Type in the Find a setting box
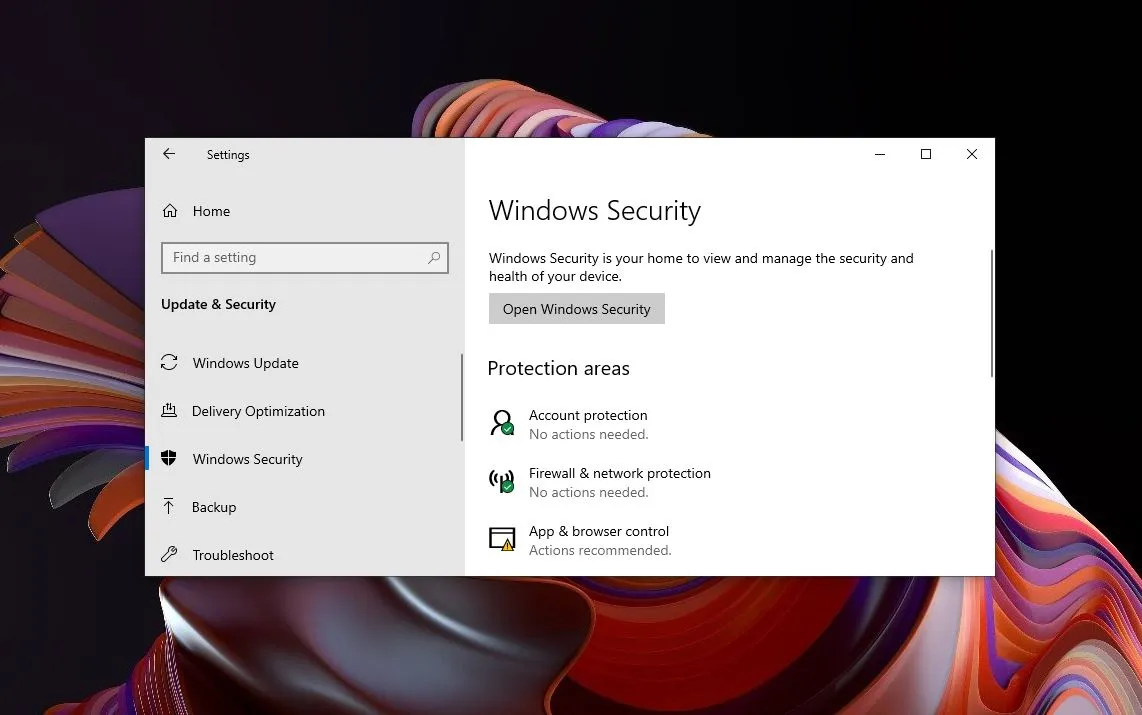Screen dimensions: 1142x715 click(295, 258)
